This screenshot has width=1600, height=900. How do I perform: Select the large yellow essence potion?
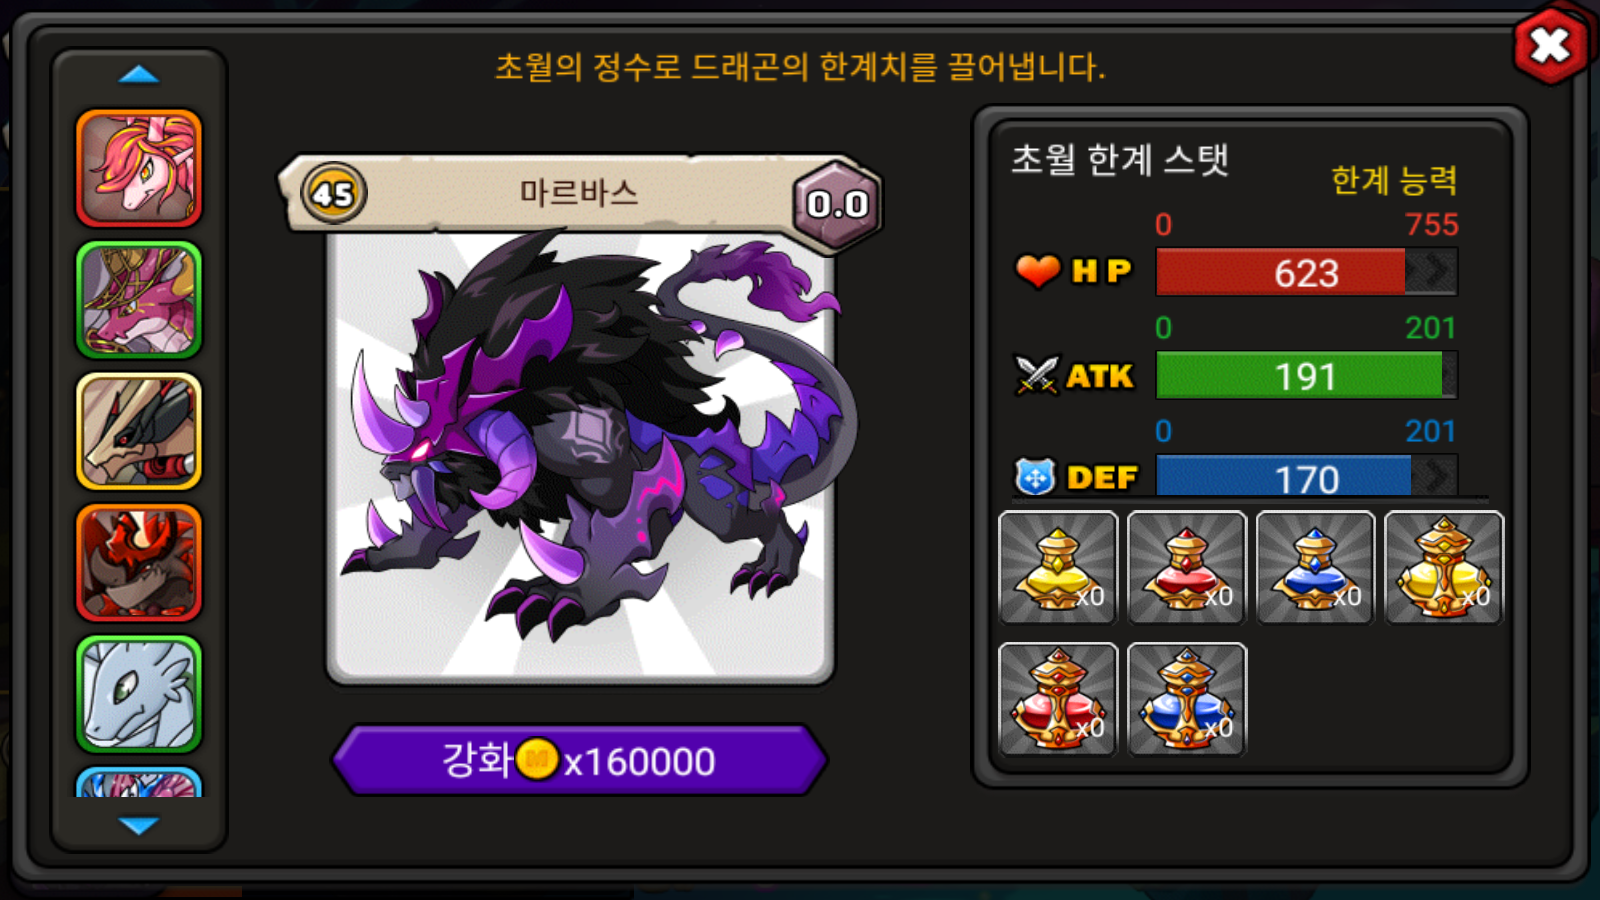pyautogui.click(x=1444, y=568)
